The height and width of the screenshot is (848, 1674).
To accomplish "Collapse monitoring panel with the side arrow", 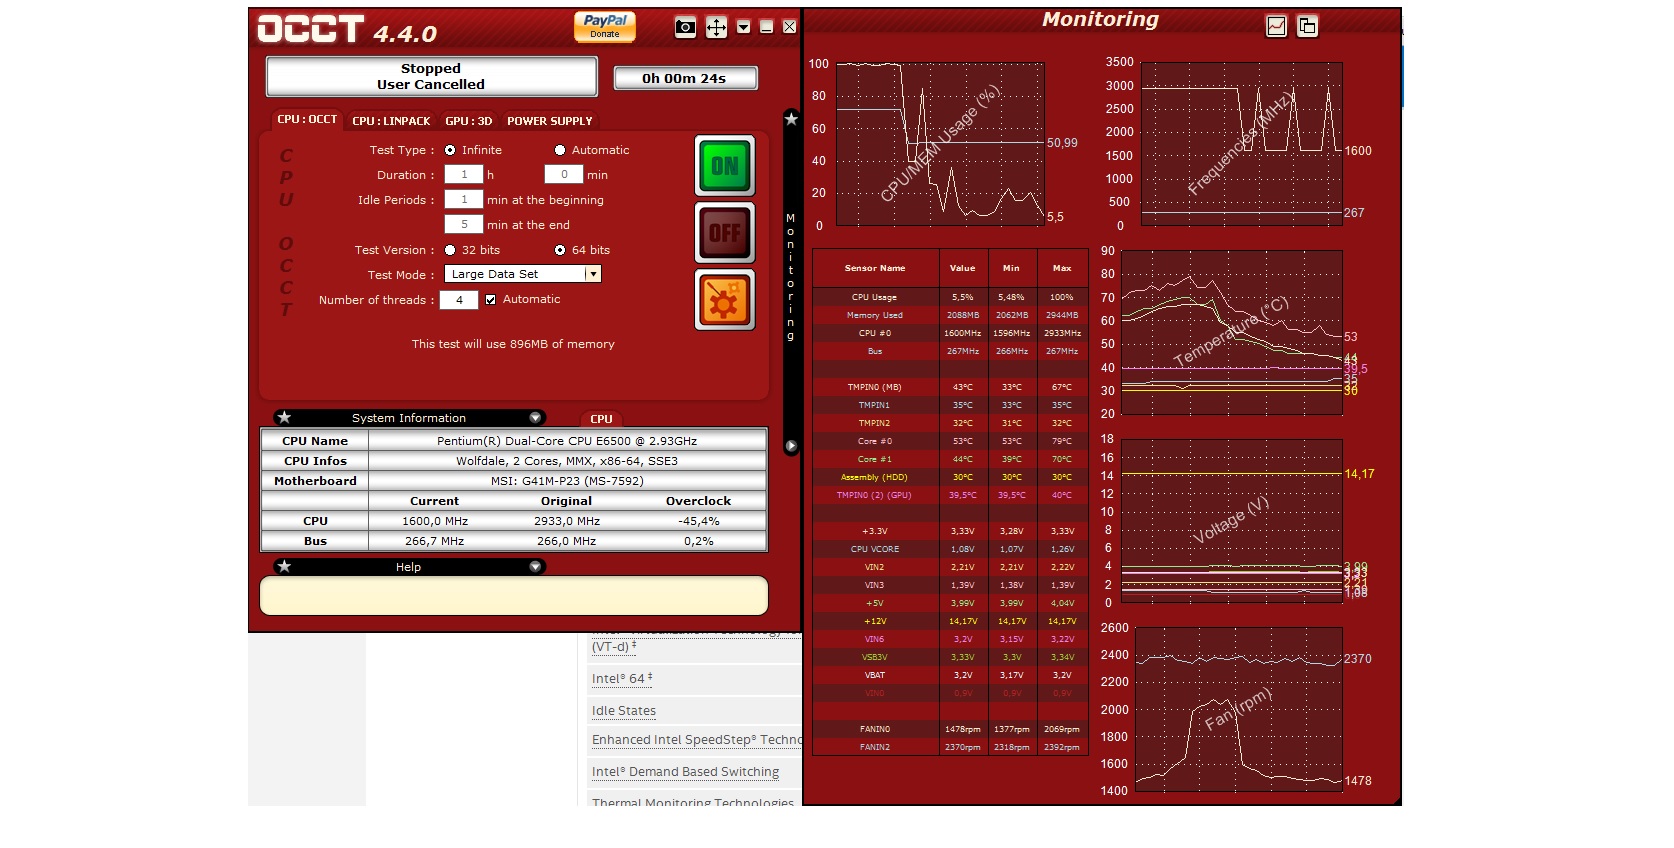I will pos(791,446).
